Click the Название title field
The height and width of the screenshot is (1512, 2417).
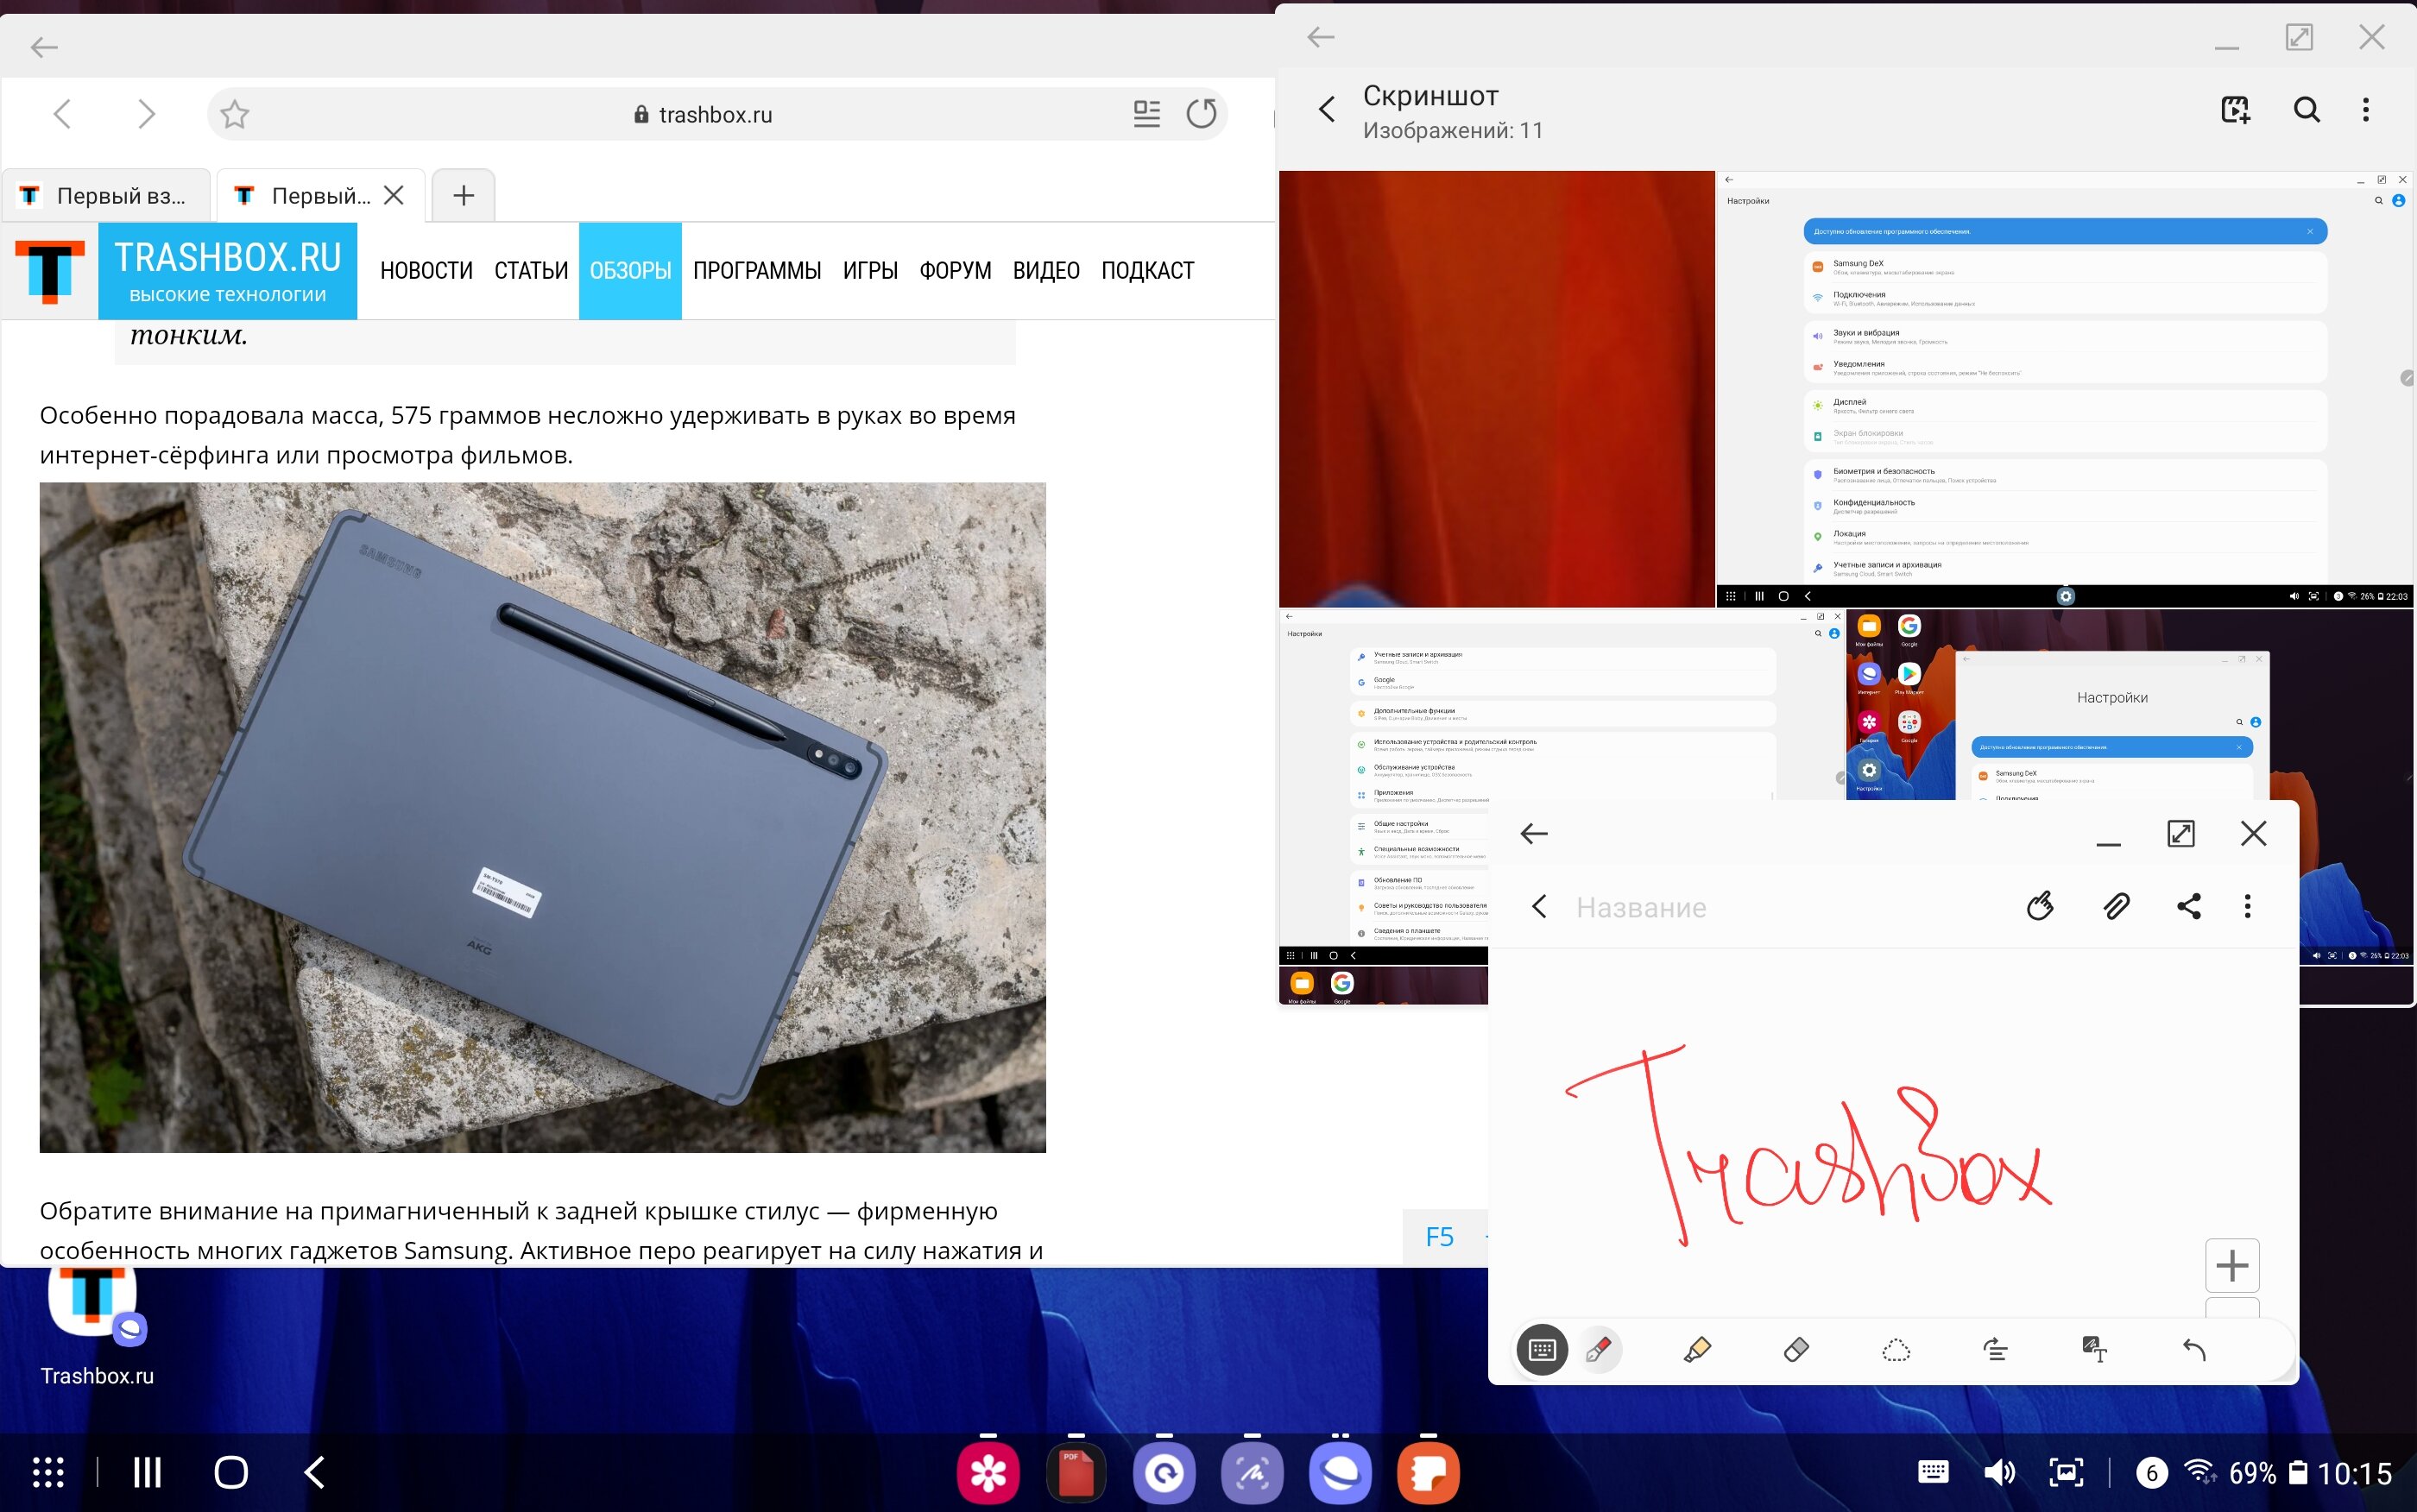(x=1641, y=907)
